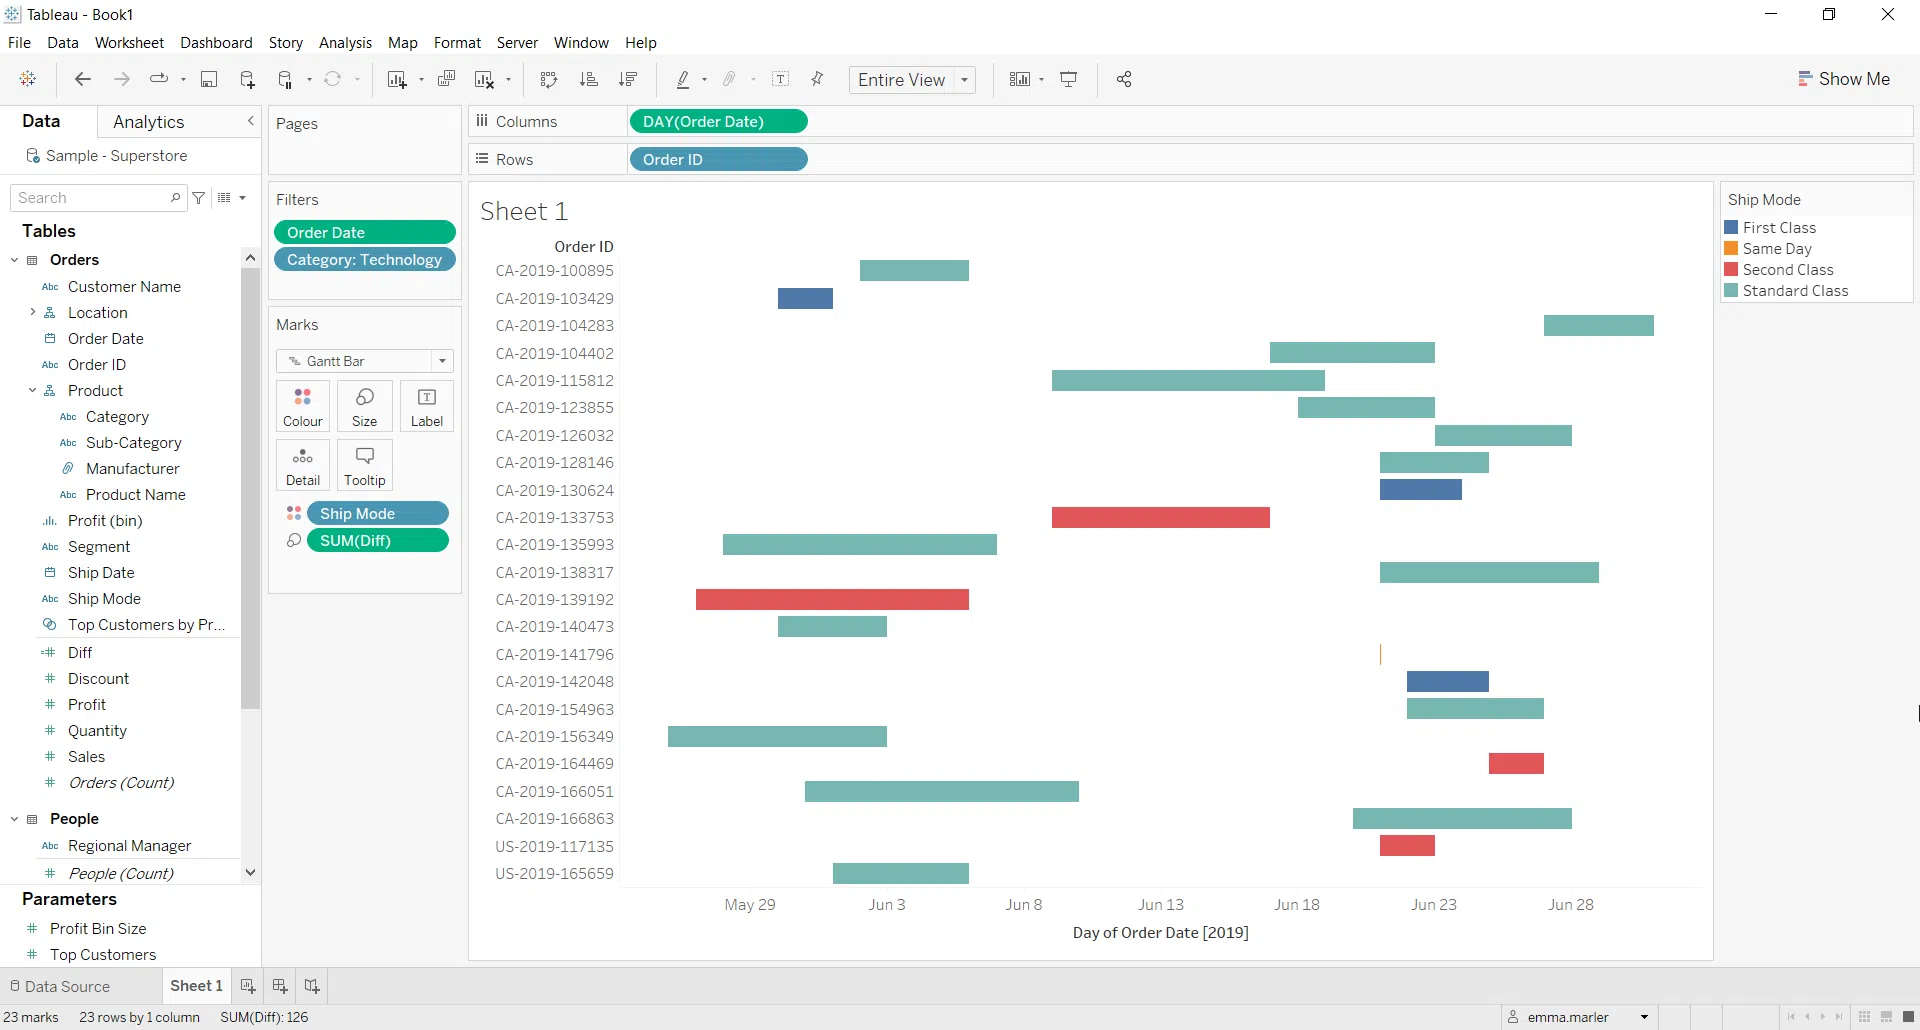Open the Data Source tab

pyautogui.click(x=66, y=986)
